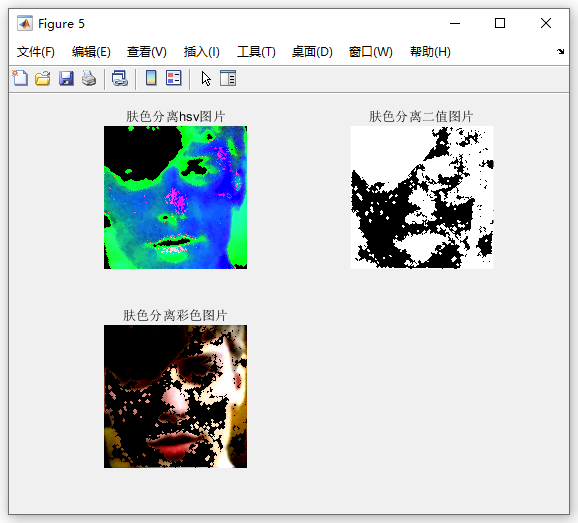
Task: Open the 编辑(E) menu
Action: tap(91, 52)
